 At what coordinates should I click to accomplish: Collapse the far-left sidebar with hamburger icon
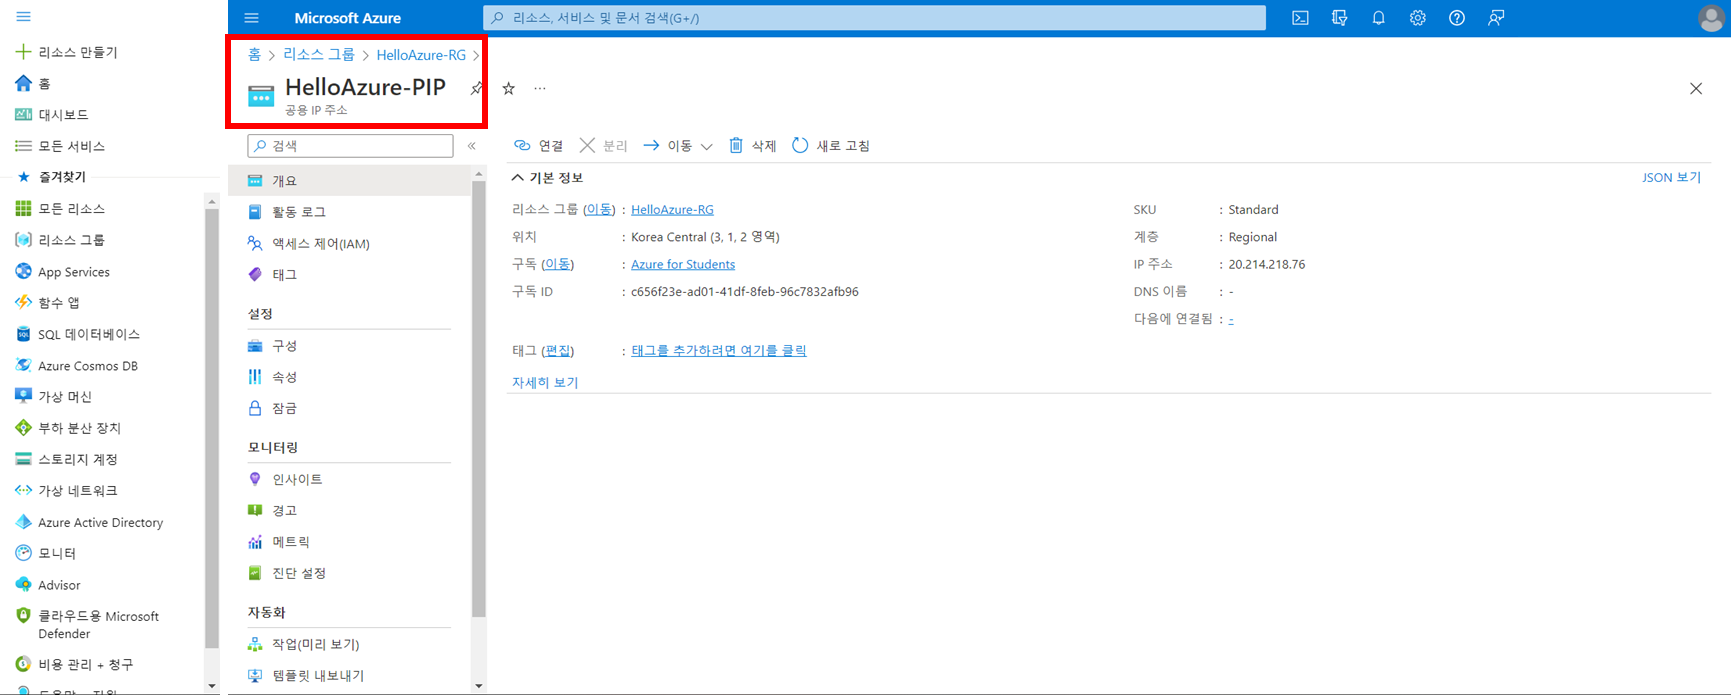(x=23, y=17)
